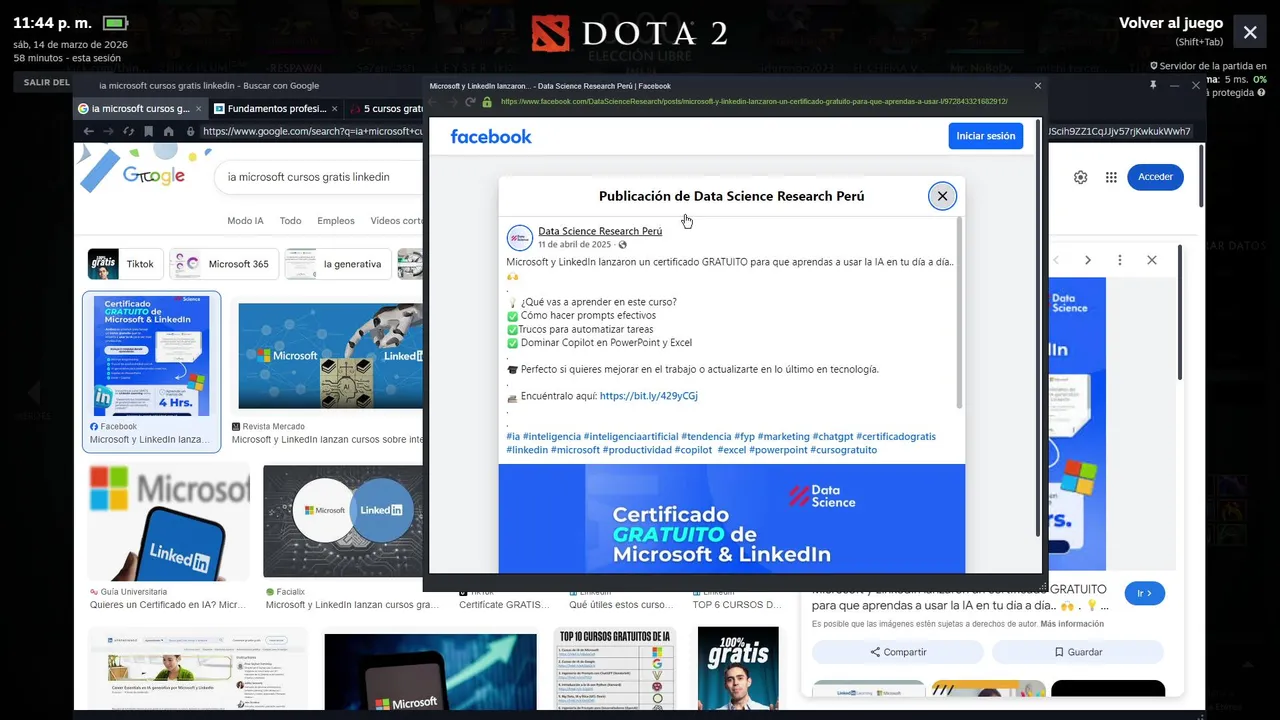Open the Modo IA search tab
The image size is (1280, 720).
245,221
